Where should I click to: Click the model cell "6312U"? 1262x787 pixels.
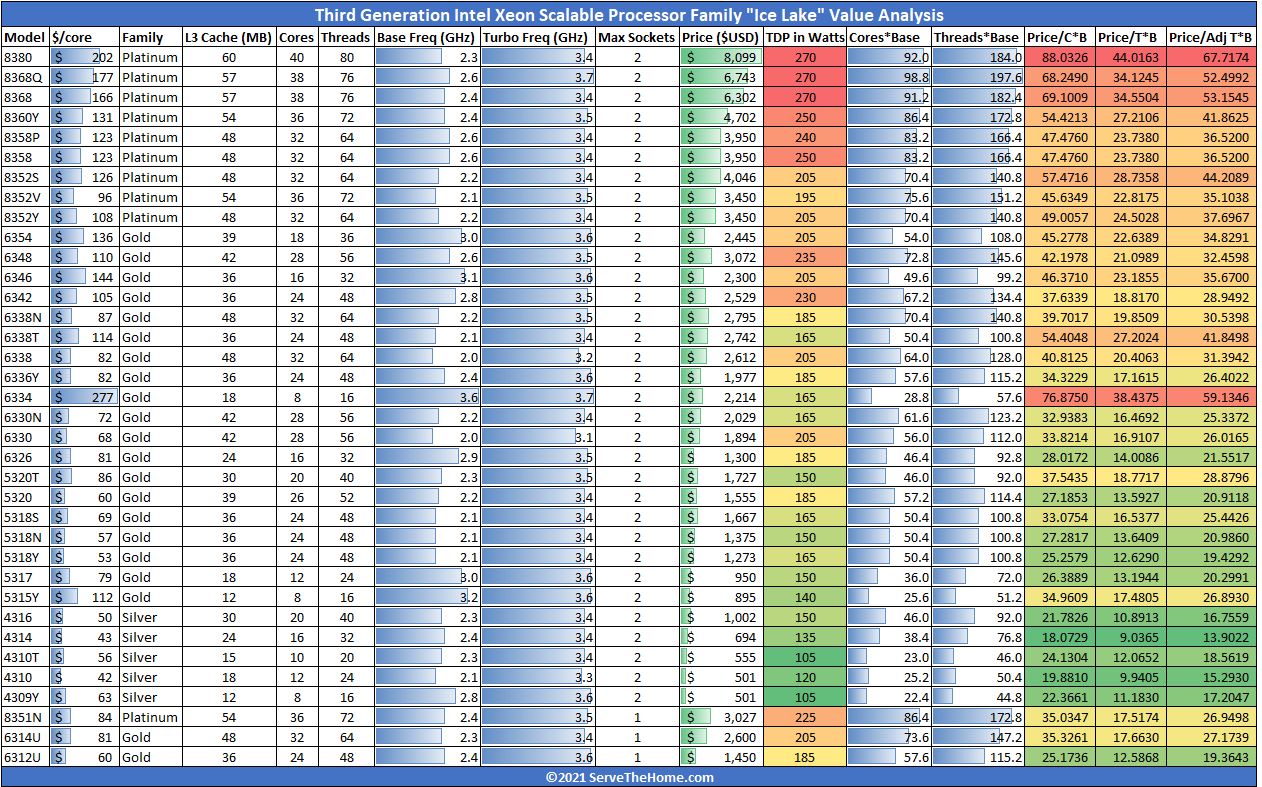tap(26, 757)
